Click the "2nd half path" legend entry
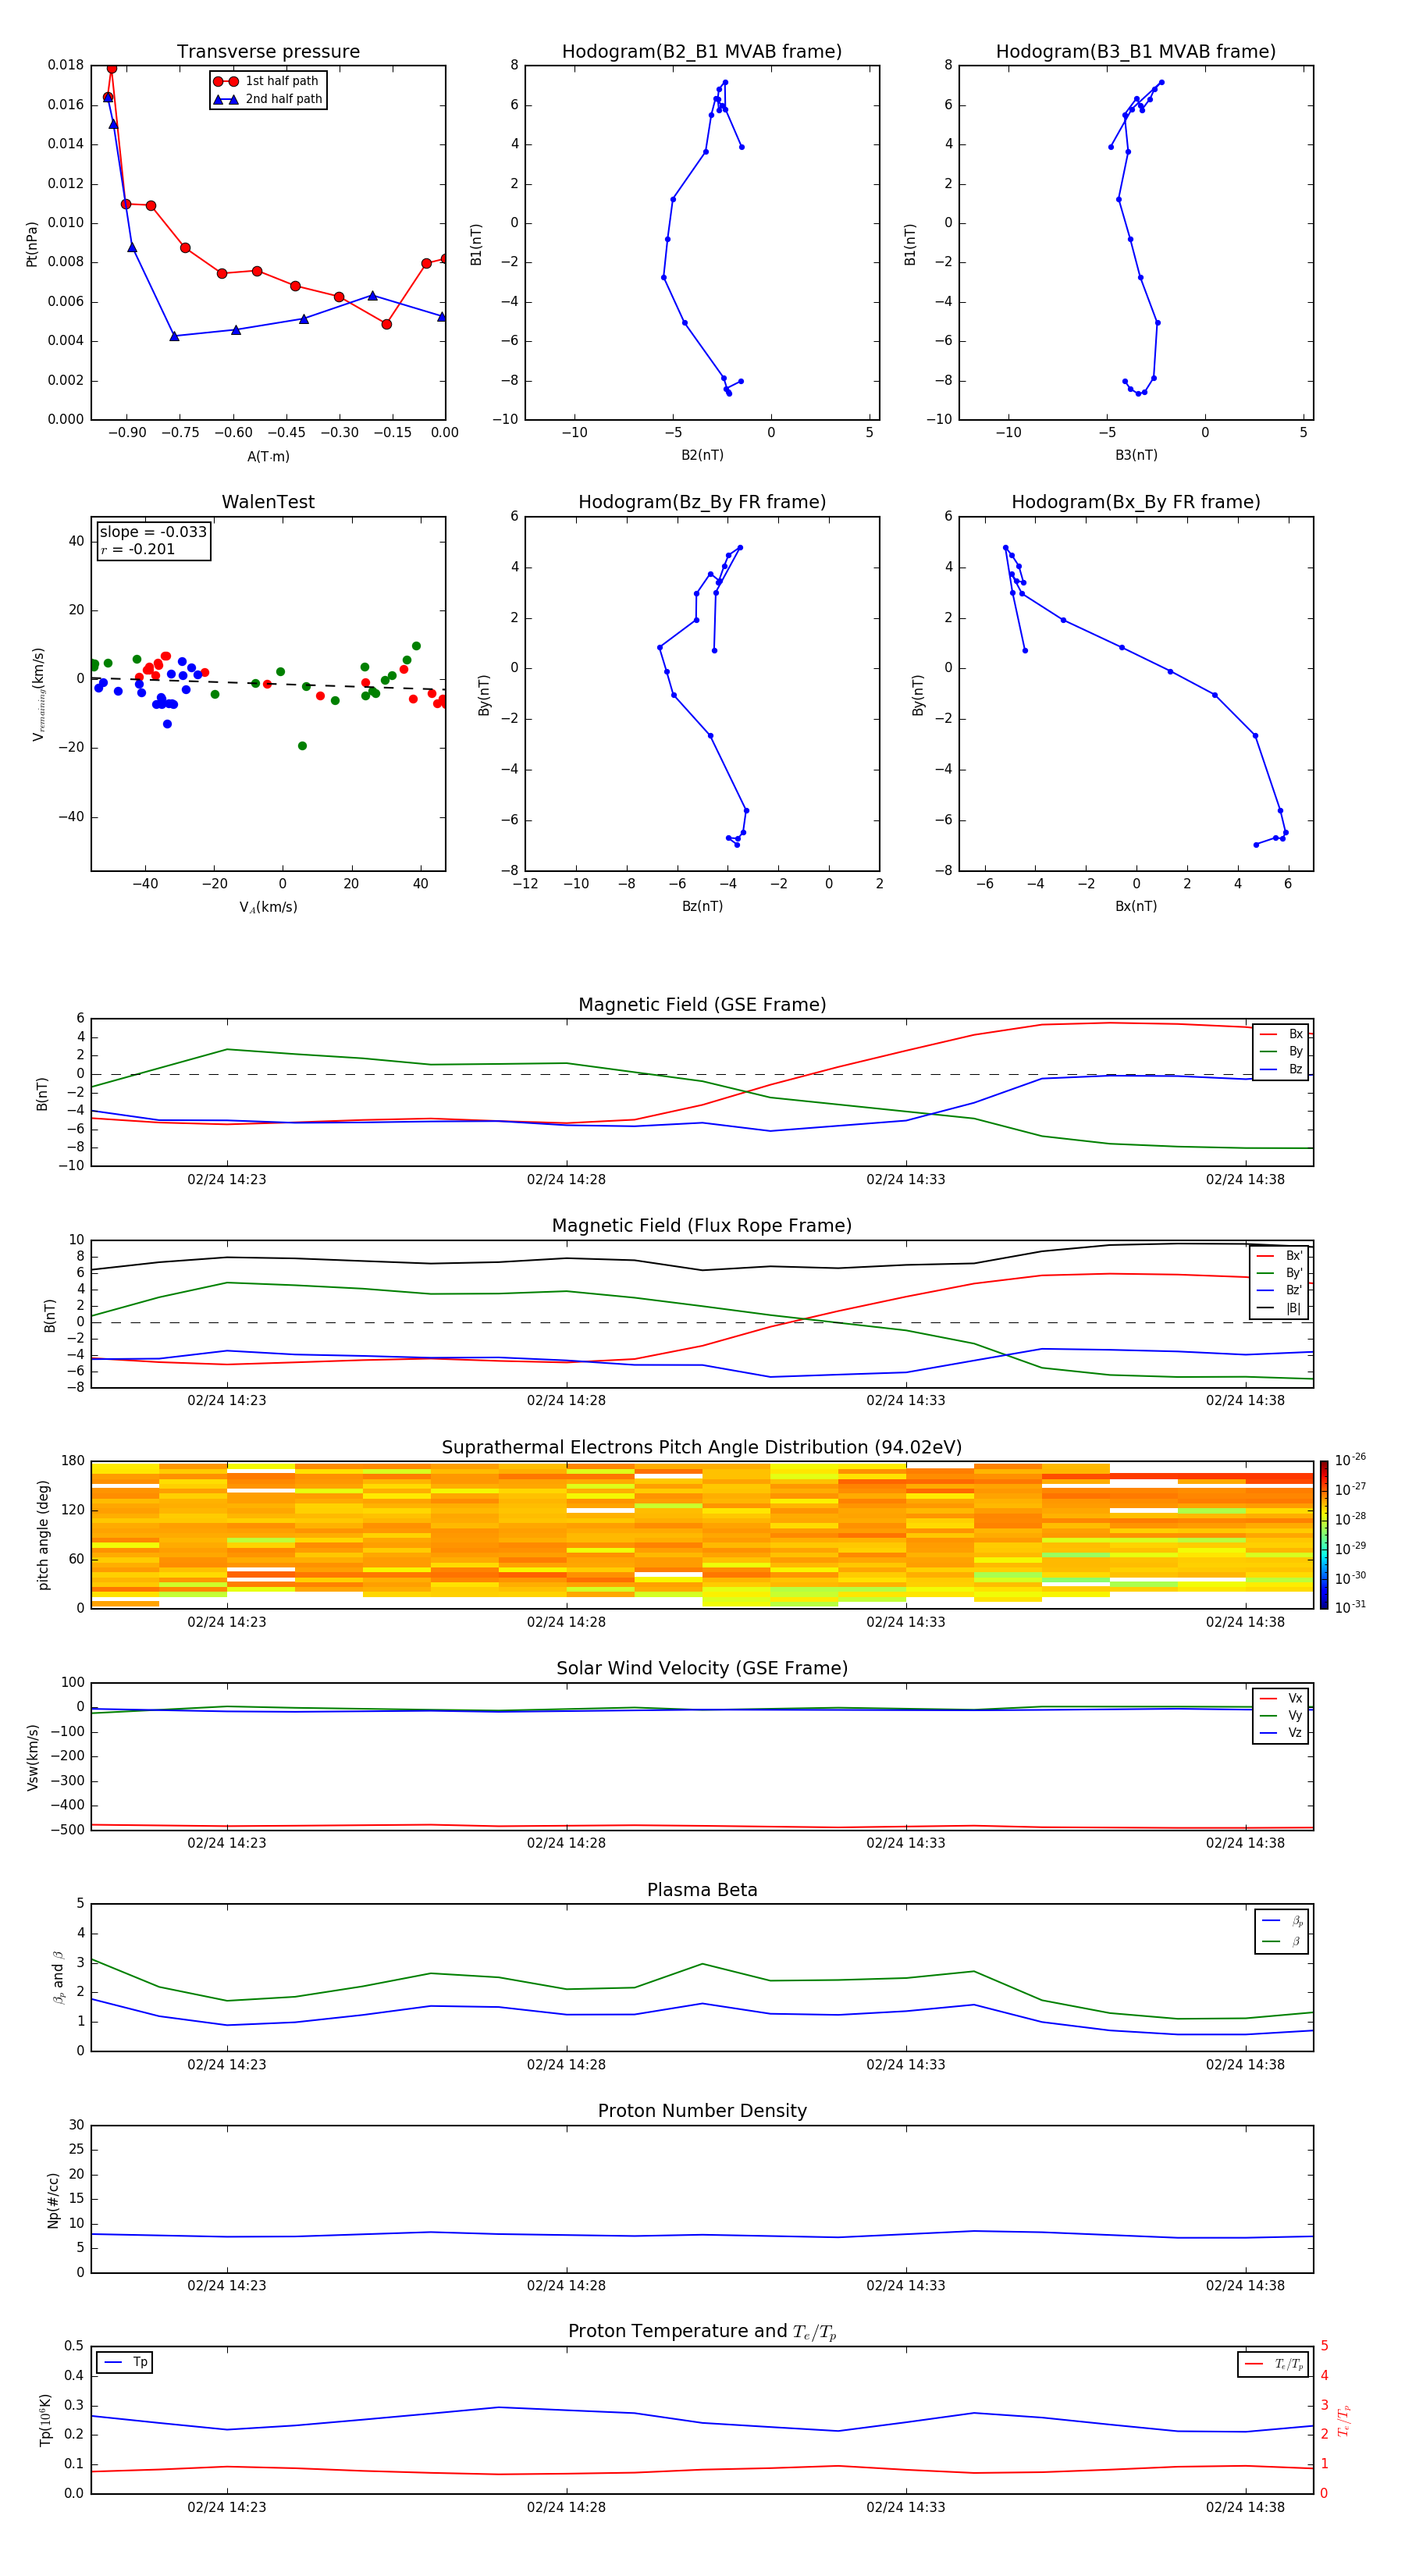The height and width of the screenshot is (2576, 1405). [x=267, y=99]
